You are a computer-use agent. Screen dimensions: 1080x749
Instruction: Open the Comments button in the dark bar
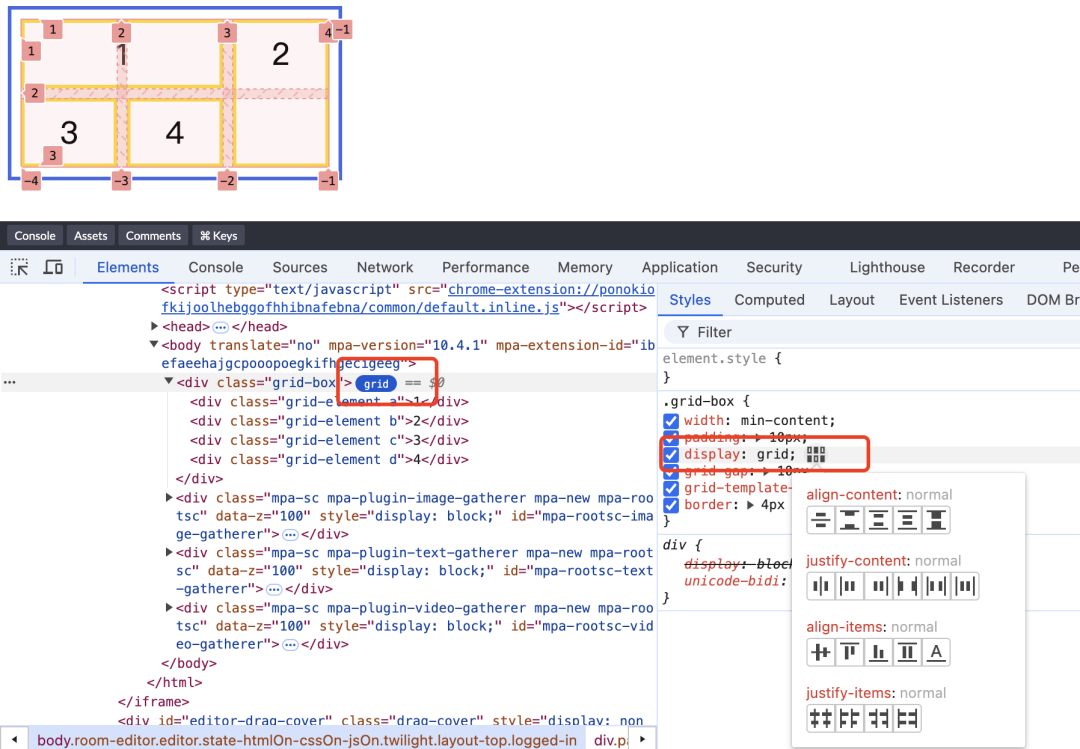click(x=153, y=236)
